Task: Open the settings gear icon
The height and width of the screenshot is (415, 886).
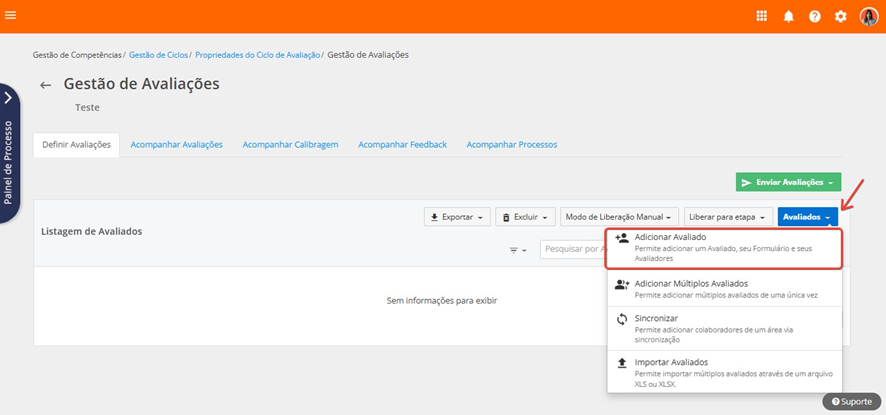Action: [x=840, y=16]
